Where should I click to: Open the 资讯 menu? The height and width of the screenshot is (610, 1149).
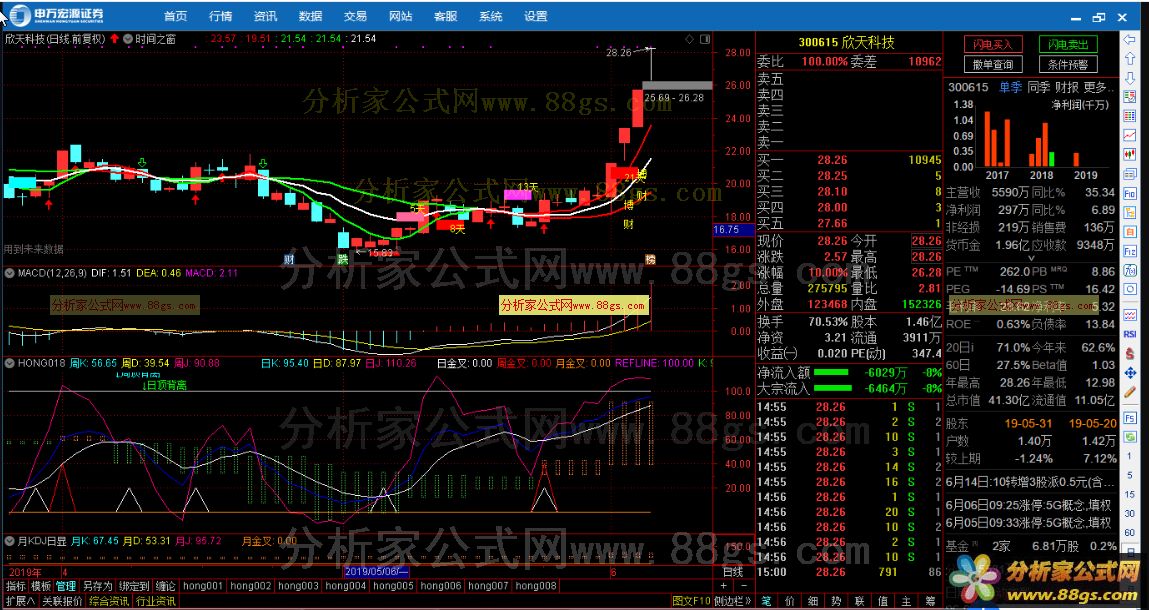(x=265, y=15)
